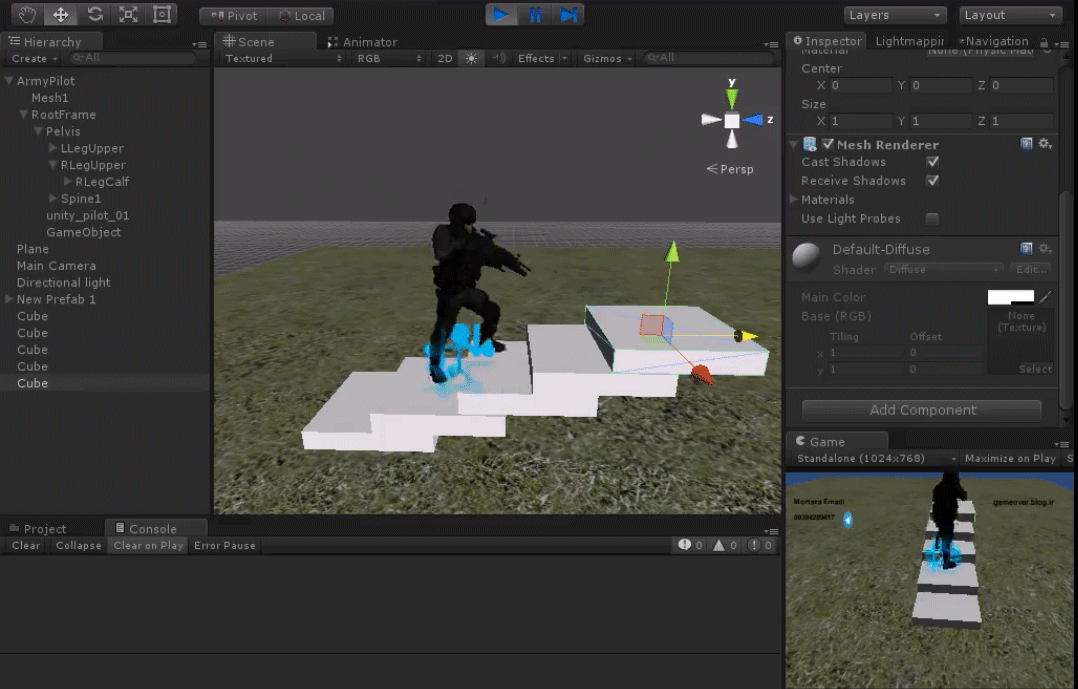Toggle Cast Shadows checkbox
Screen dimensions: 1078x689
pos(932,162)
